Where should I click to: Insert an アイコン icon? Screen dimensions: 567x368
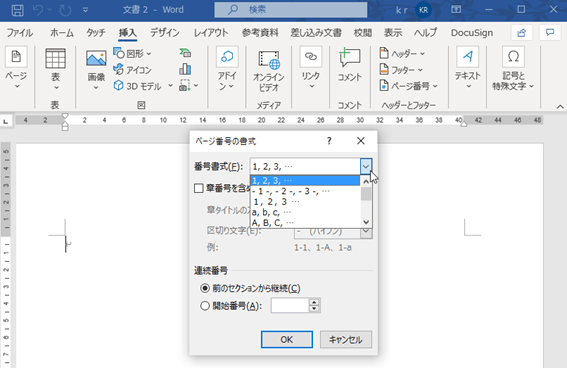coord(132,70)
